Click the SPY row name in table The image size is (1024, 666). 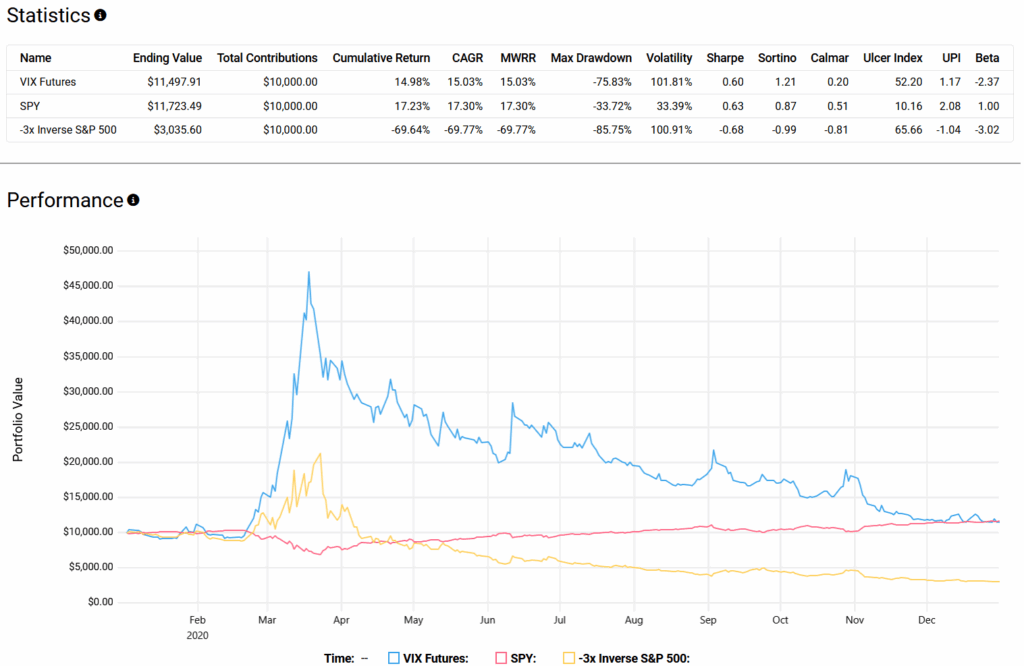pyautogui.click(x=31, y=106)
